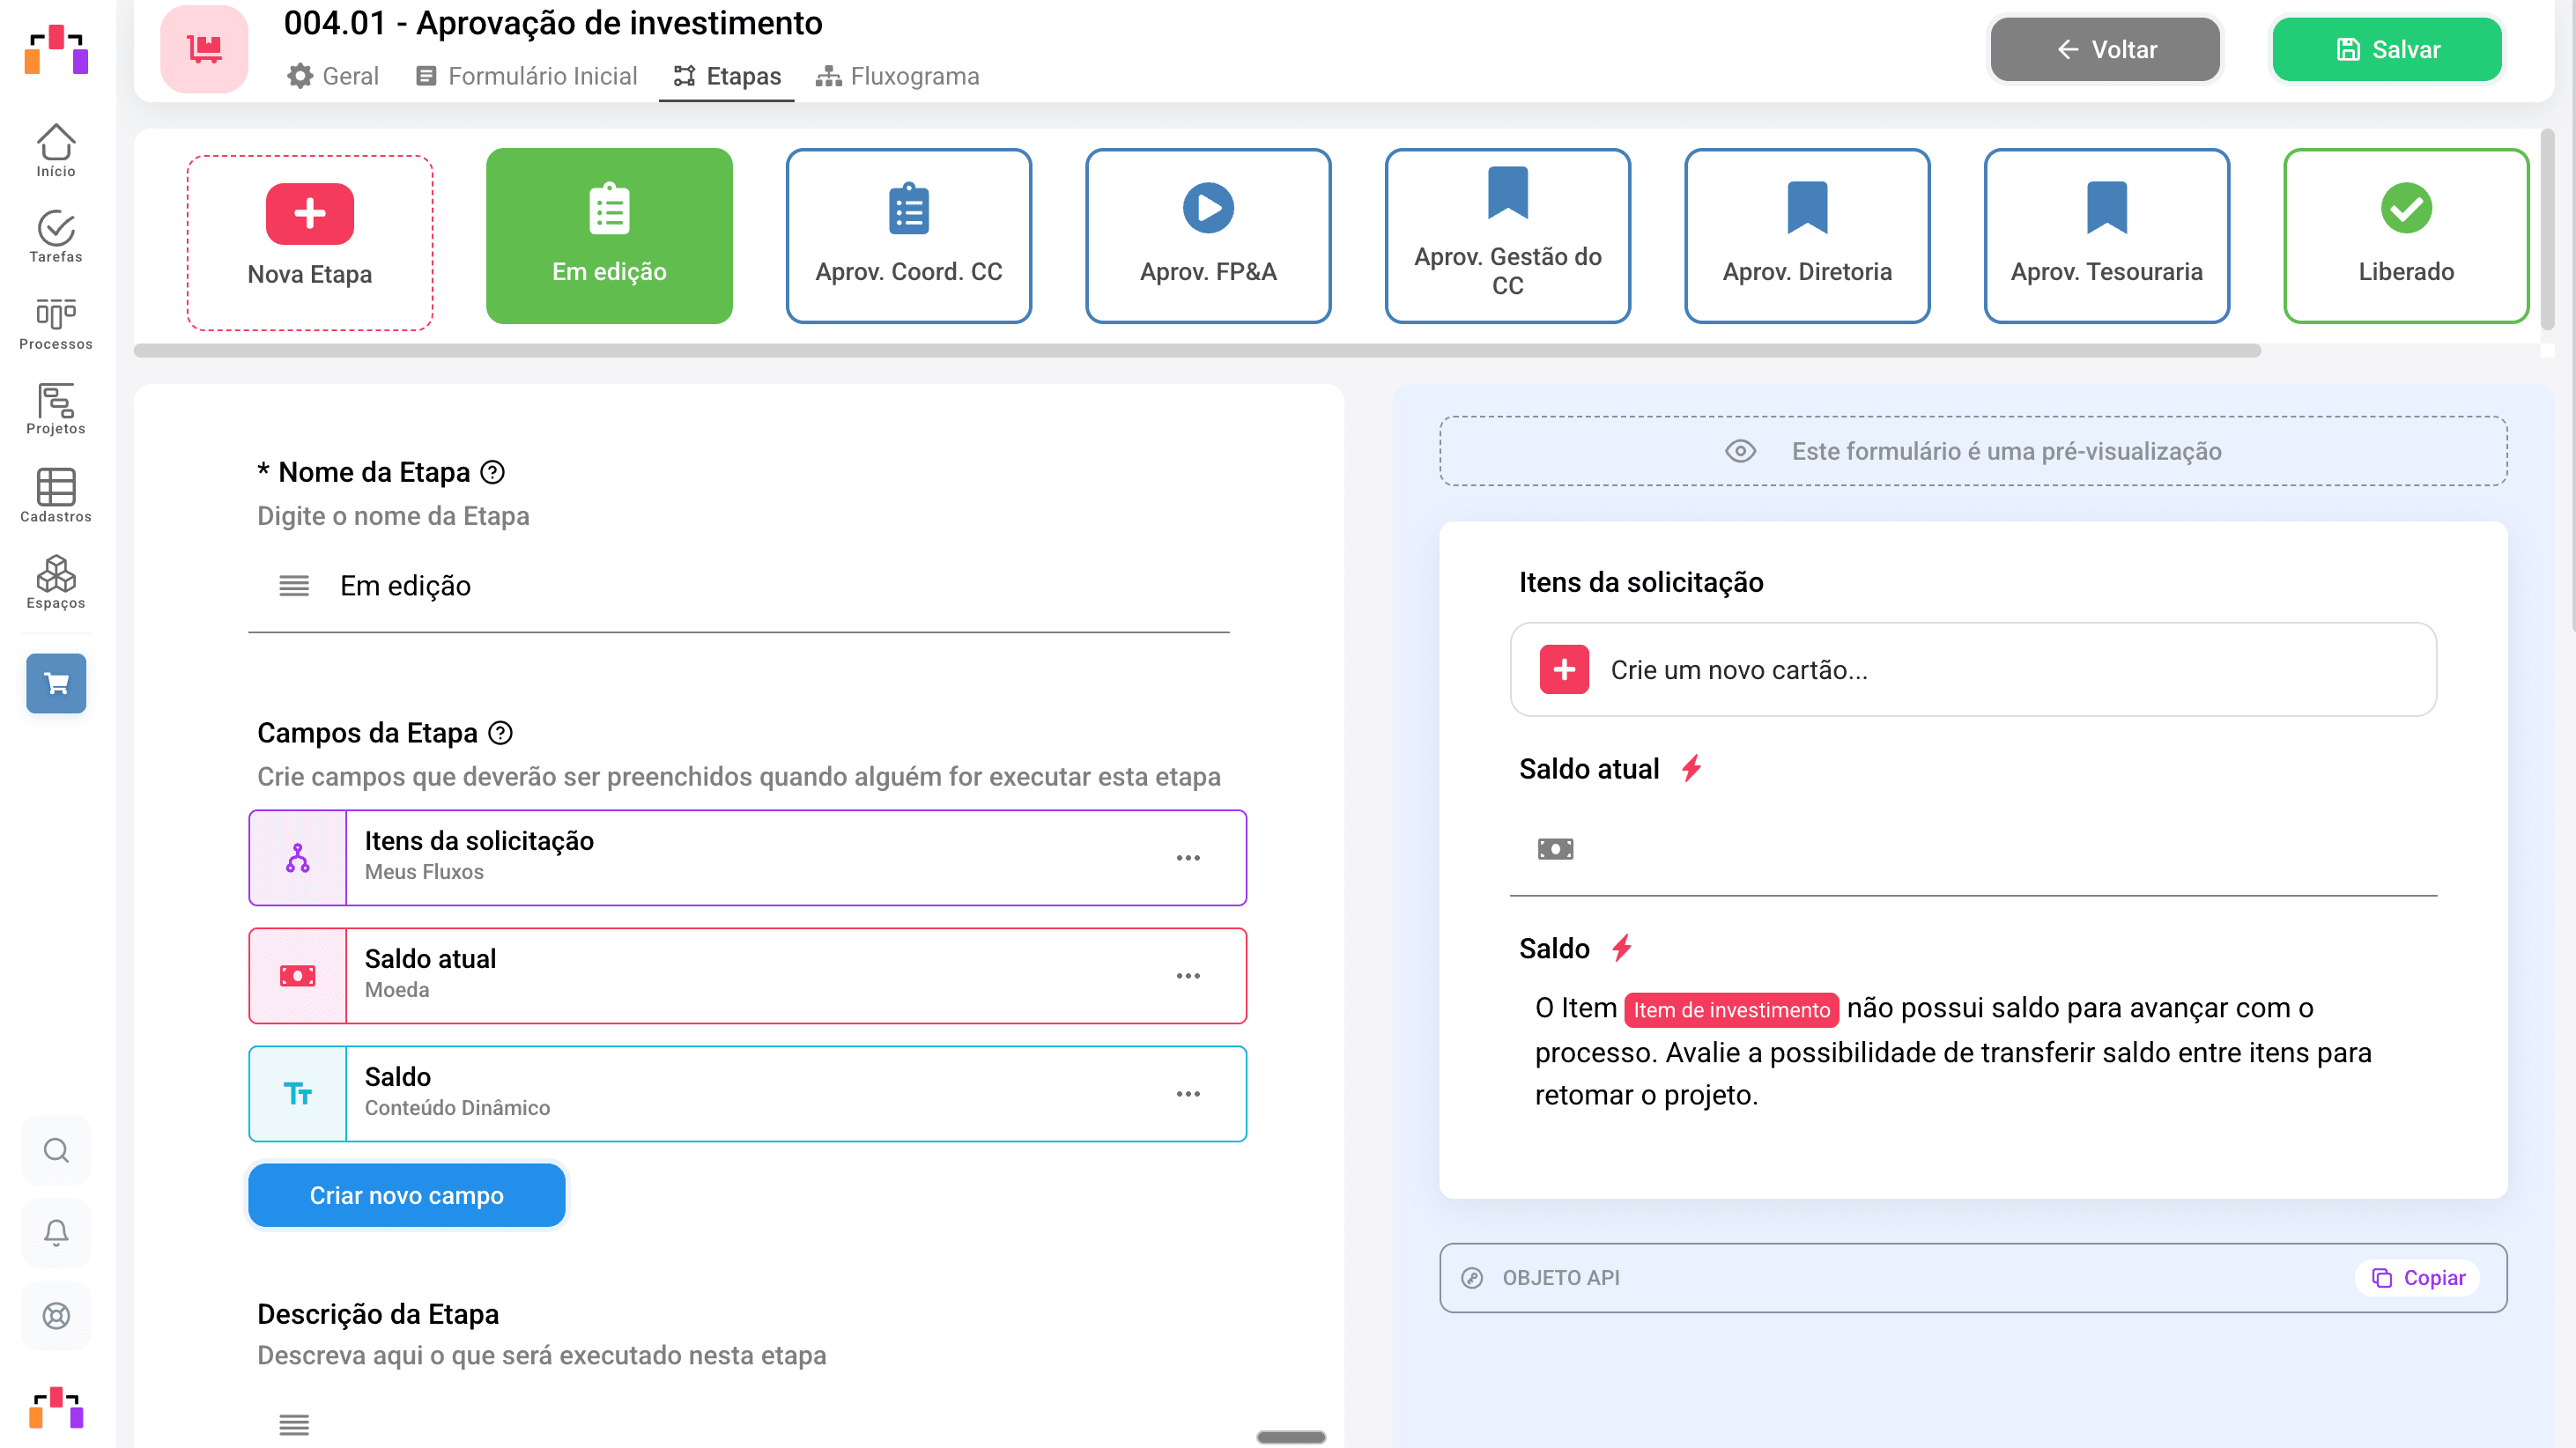The width and height of the screenshot is (2576, 1448).
Task: Select the Etapas tab
Action: point(726,76)
